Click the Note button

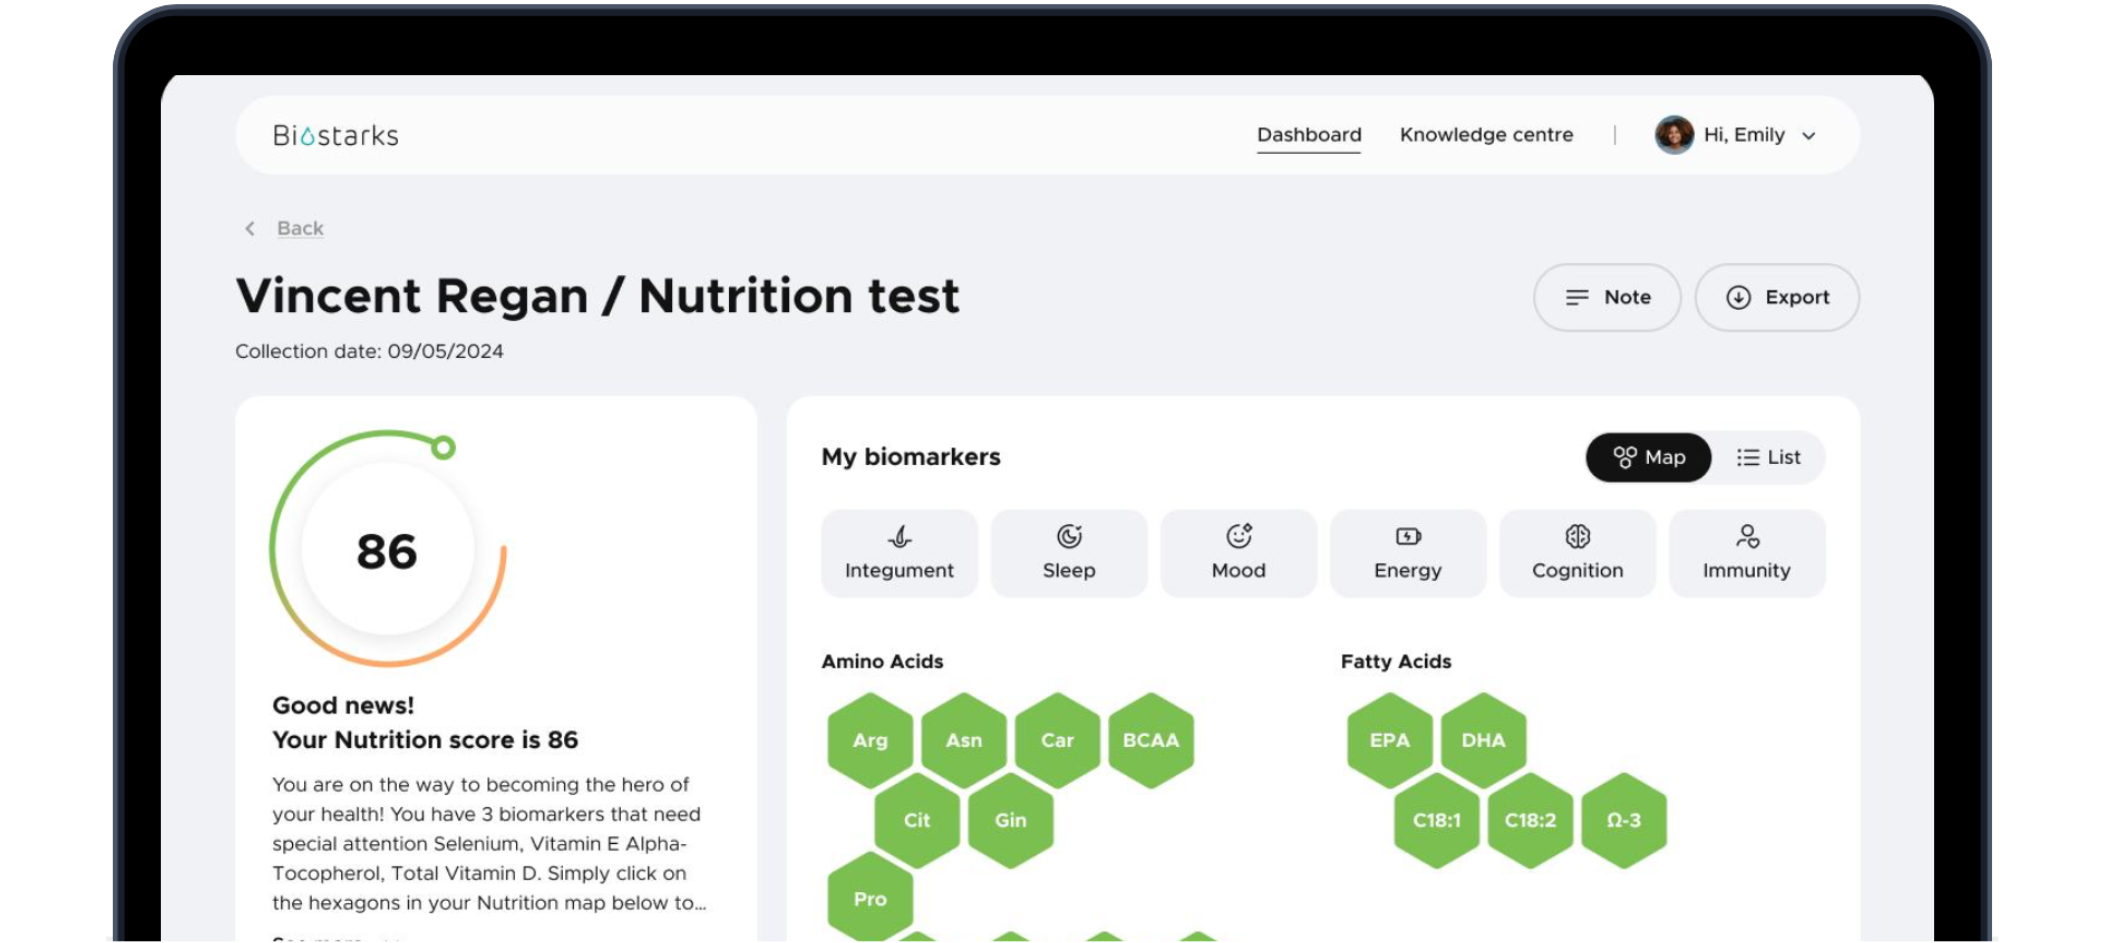(x=1607, y=297)
